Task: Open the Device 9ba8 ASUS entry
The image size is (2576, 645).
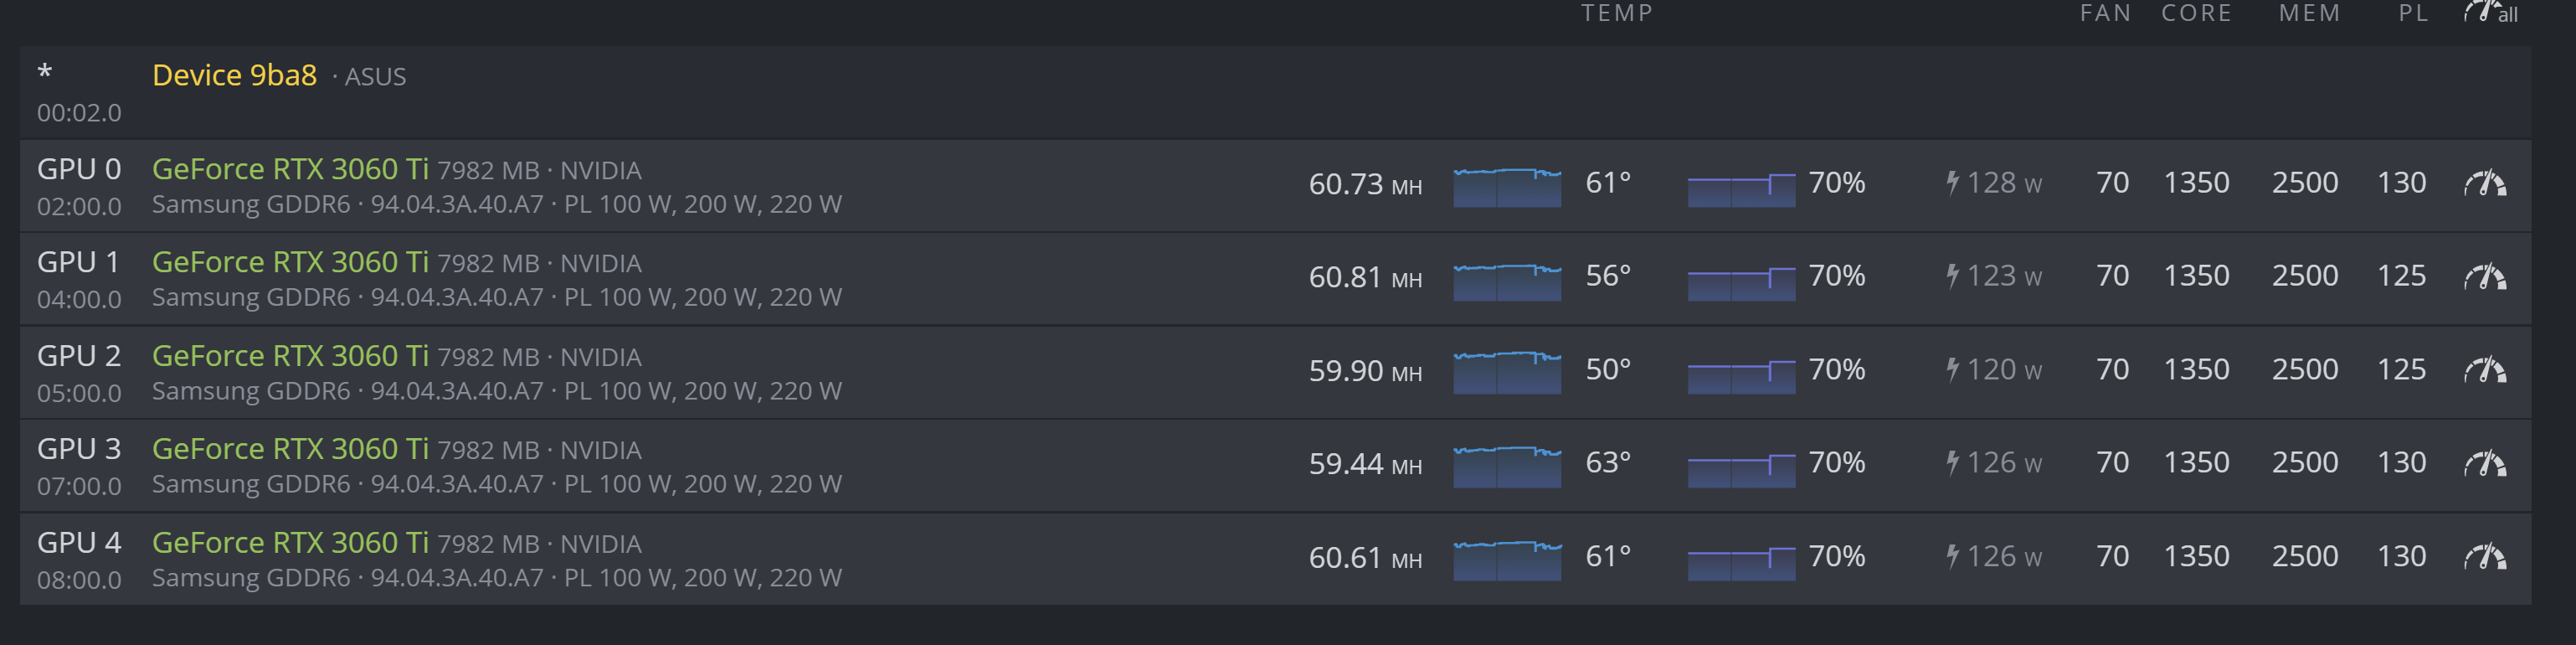Action: point(234,75)
